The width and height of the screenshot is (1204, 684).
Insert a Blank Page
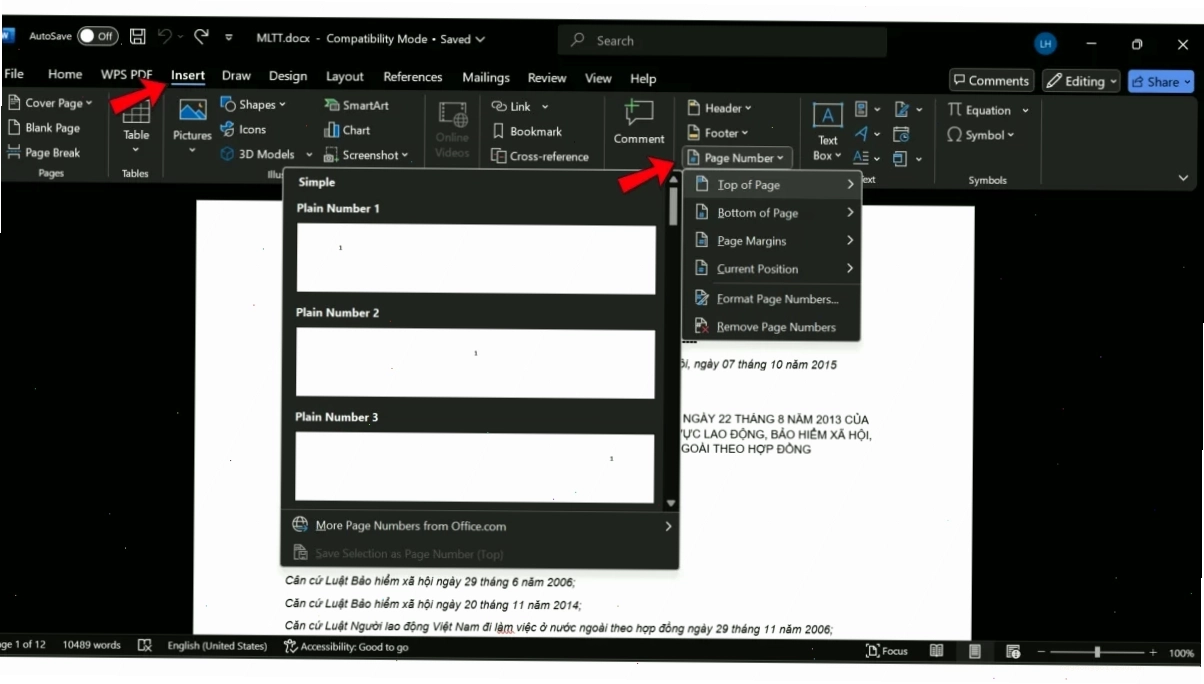click(44, 128)
